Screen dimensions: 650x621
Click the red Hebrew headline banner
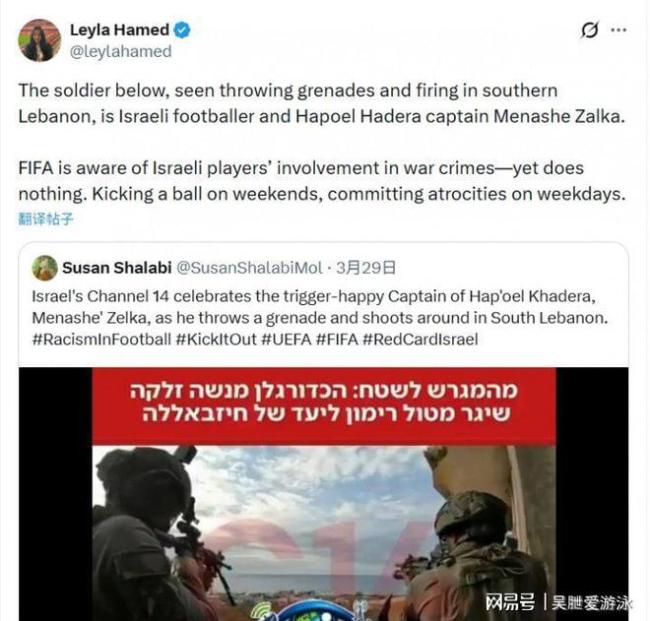pos(323,406)
